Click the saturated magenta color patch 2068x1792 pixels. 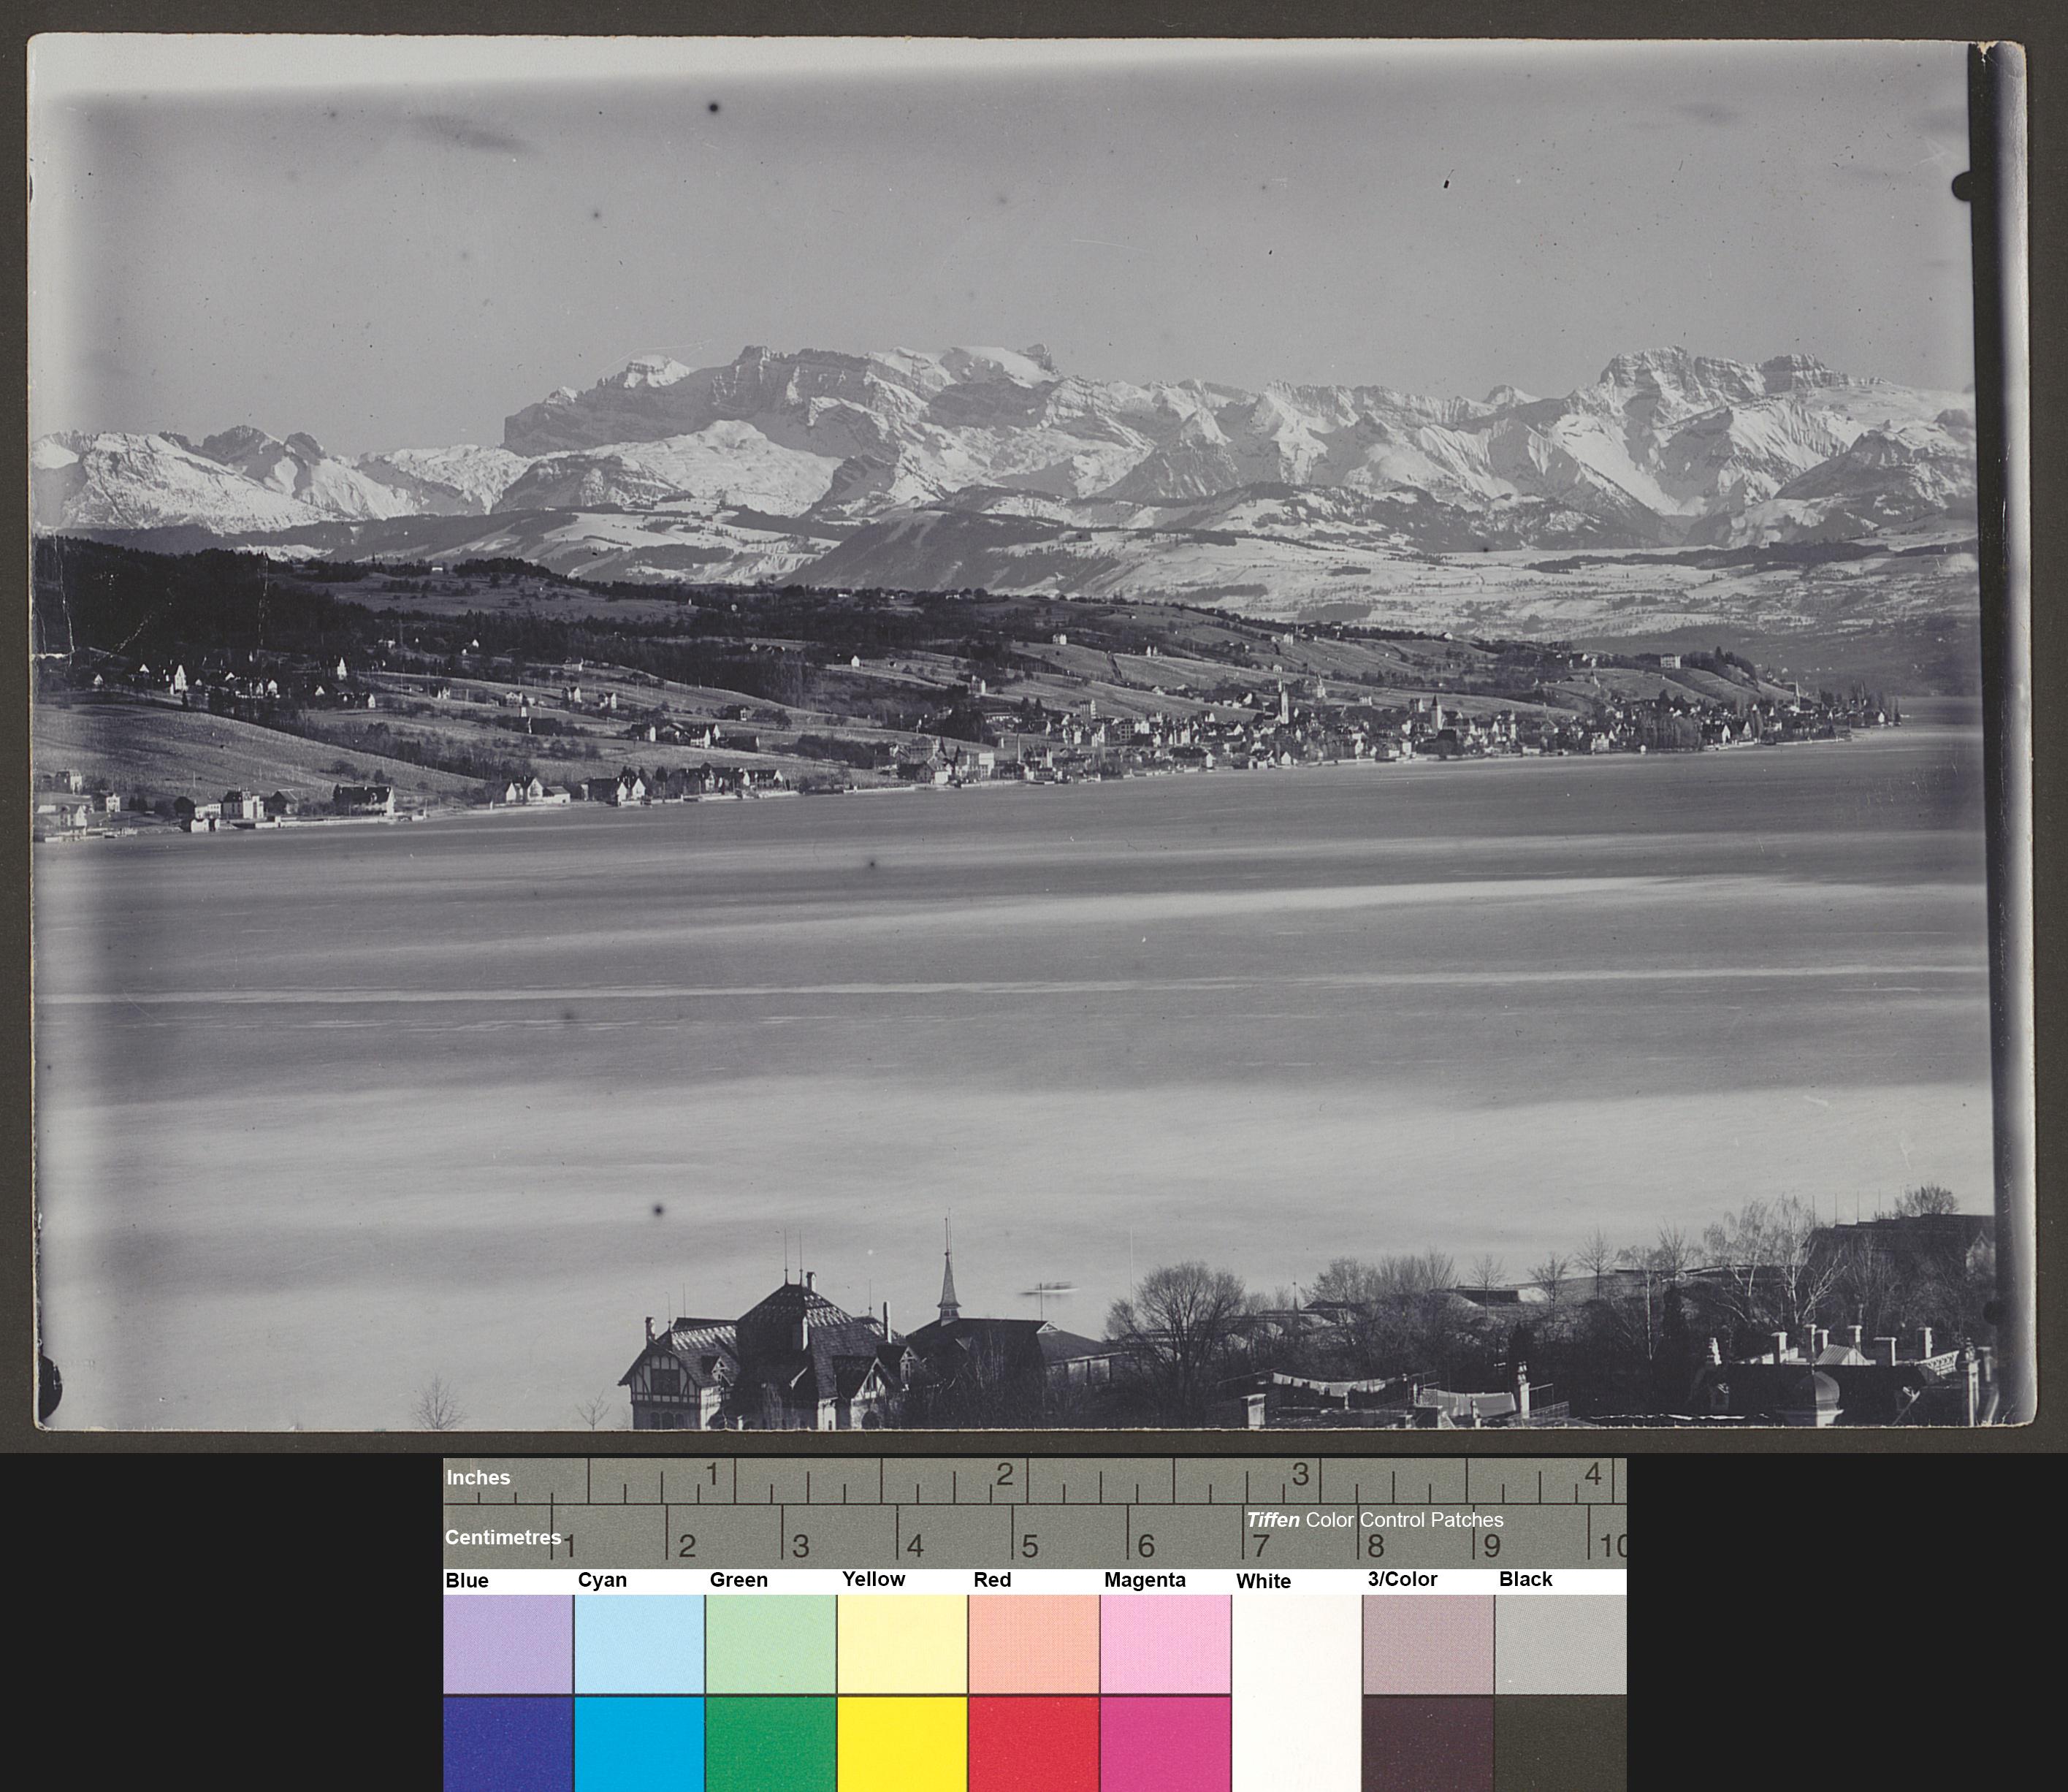1166,1744
